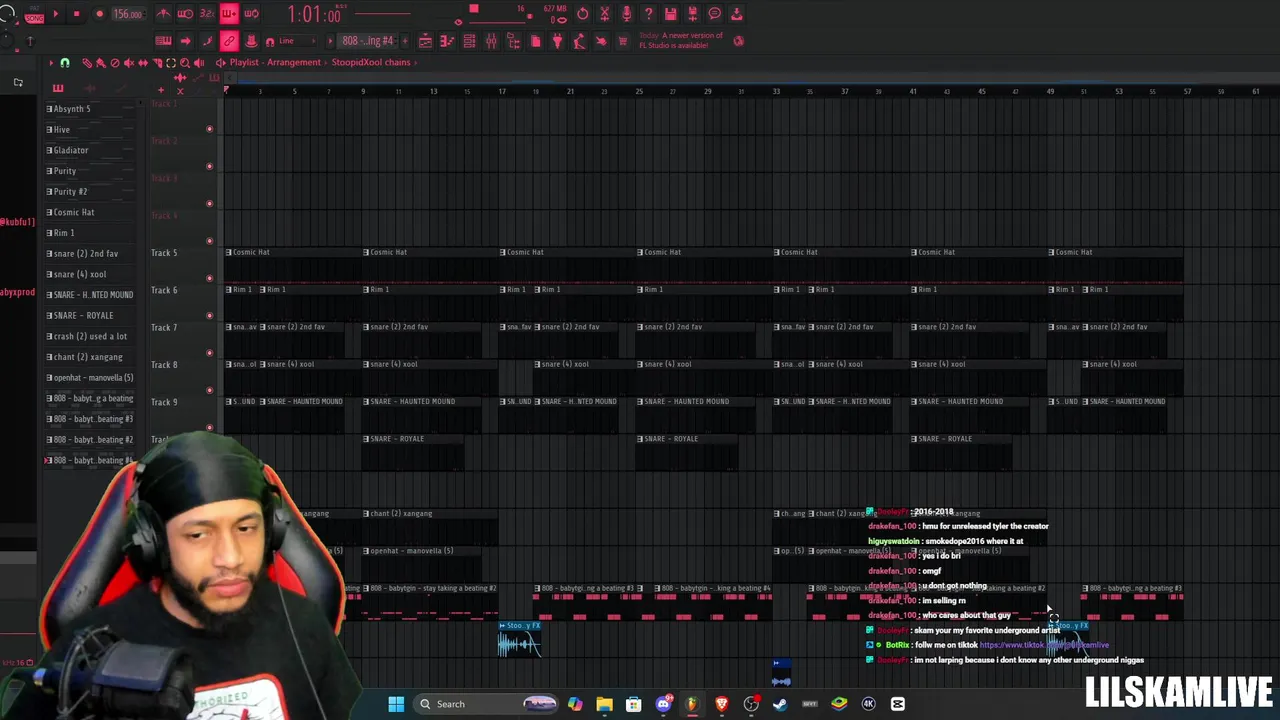Open the help question mark icon
This screenshot has height=720, width=1280.
click(x=648, y=14)
